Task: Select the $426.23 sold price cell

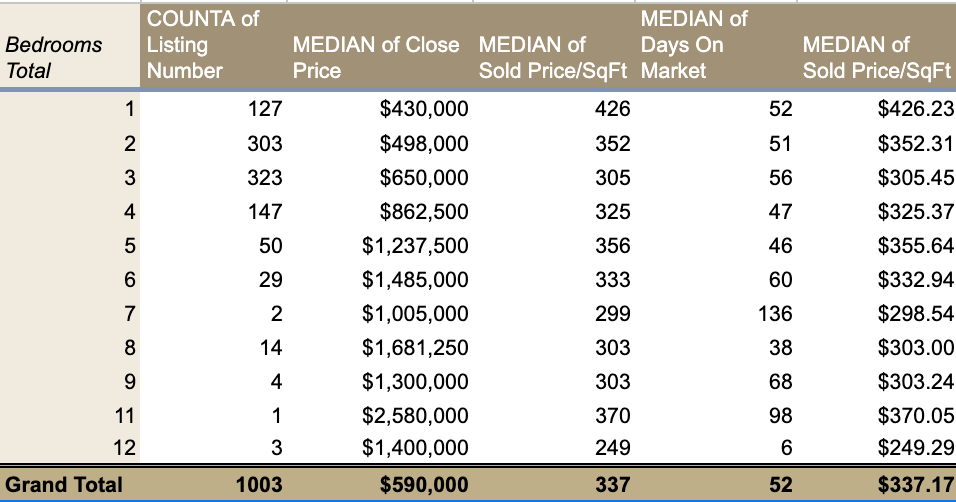Action: pos(915,110)
